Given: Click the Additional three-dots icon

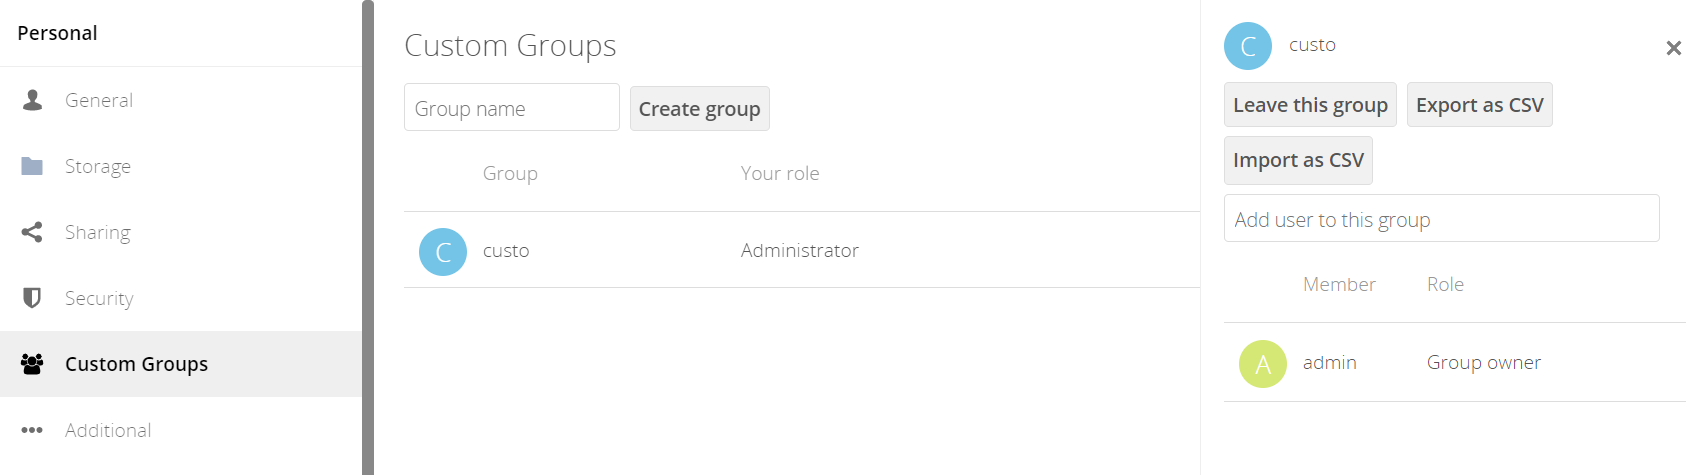Looking at the screenshot, I should [32, 430].
